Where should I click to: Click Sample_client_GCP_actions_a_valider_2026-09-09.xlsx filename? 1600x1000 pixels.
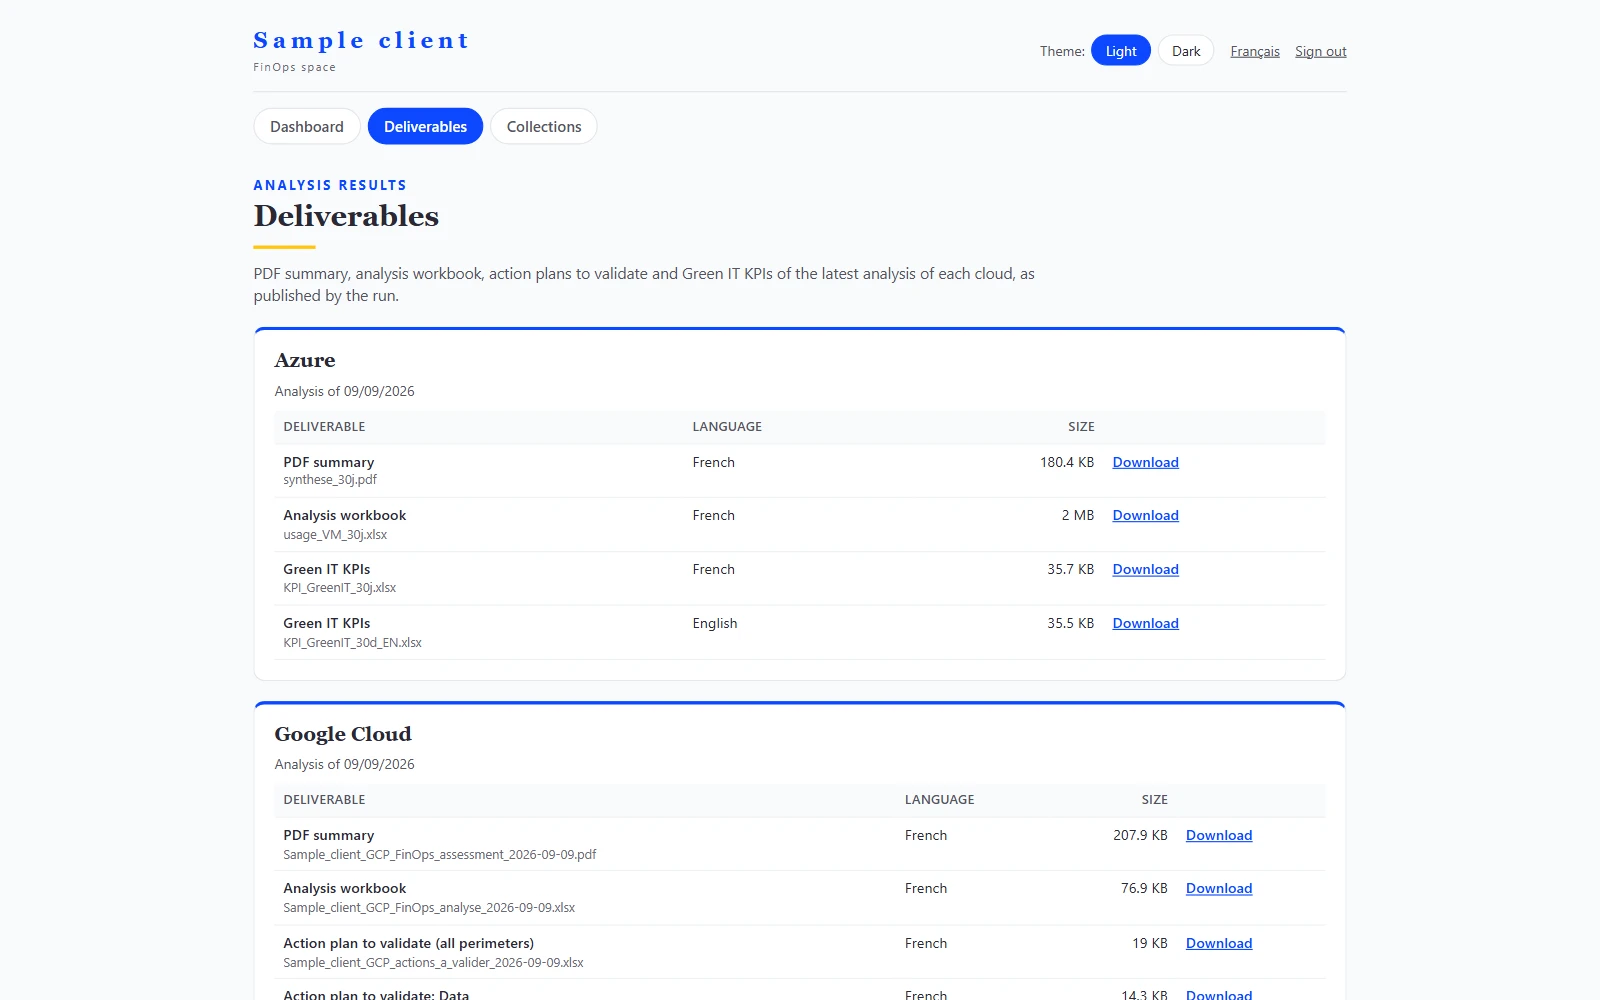pos(433,963)
